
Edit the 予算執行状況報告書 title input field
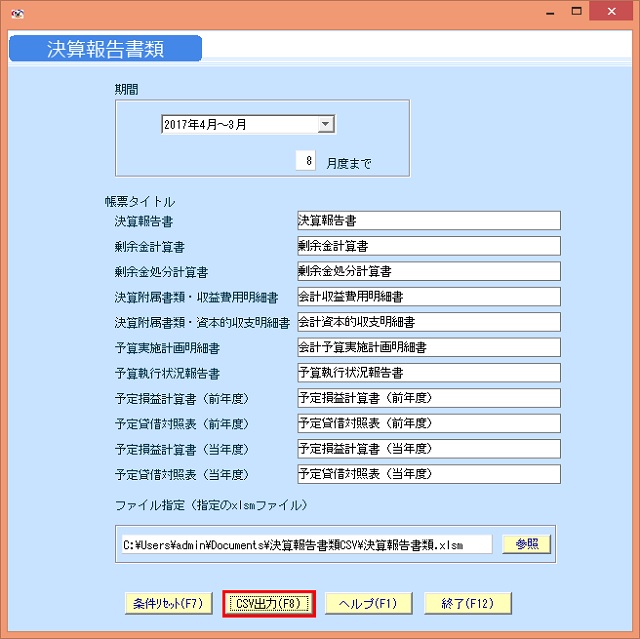click(429, 373)
